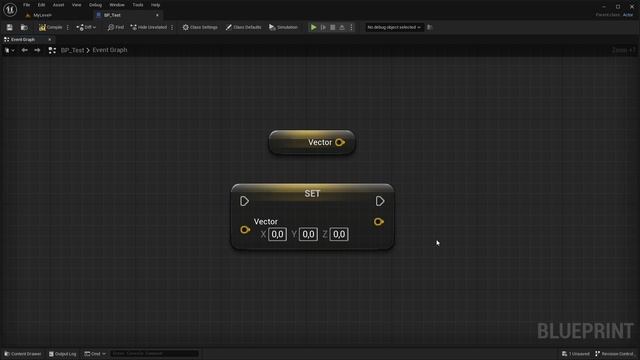Open Revision Control menu
Viewport: 640px width, 360px height.
click(x=614, y=354)
